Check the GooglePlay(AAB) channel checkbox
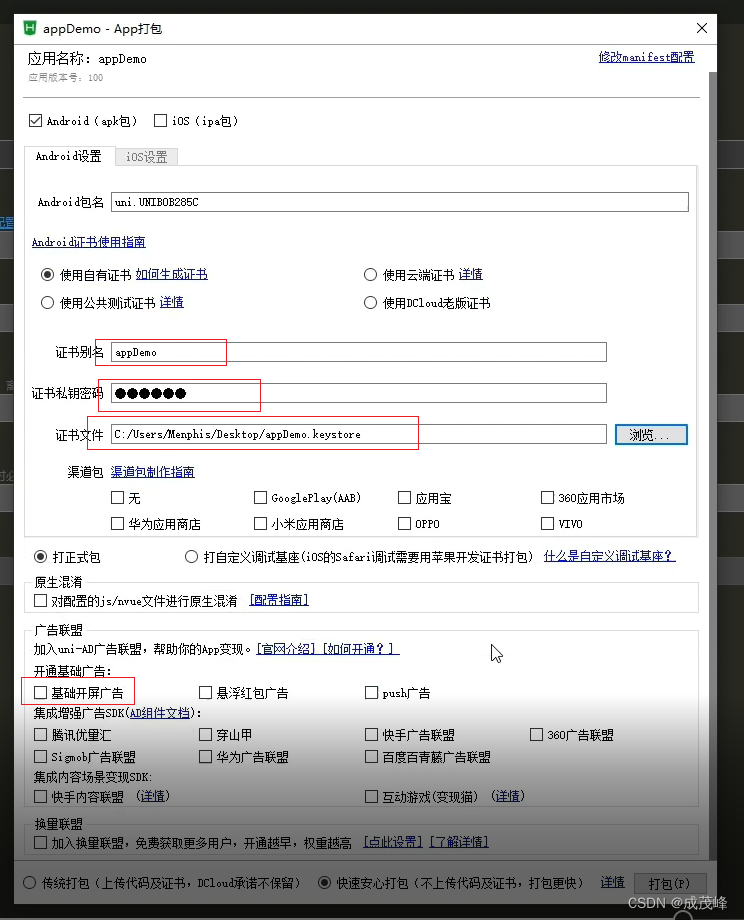This screenshot has width=744, height=920. point(261,498)
